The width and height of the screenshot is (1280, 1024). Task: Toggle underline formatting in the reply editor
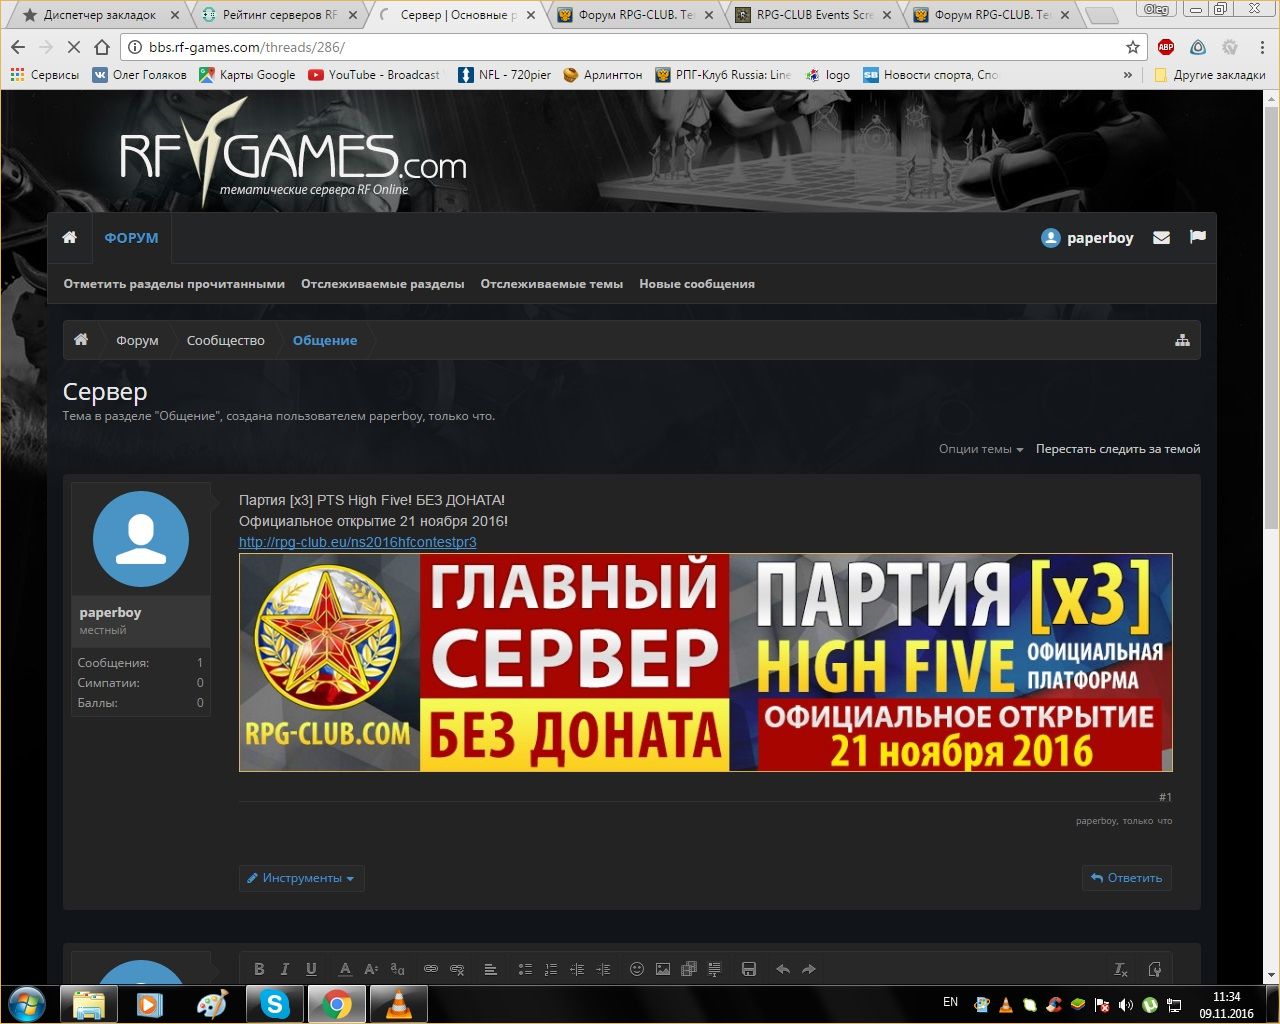[311, 969]
